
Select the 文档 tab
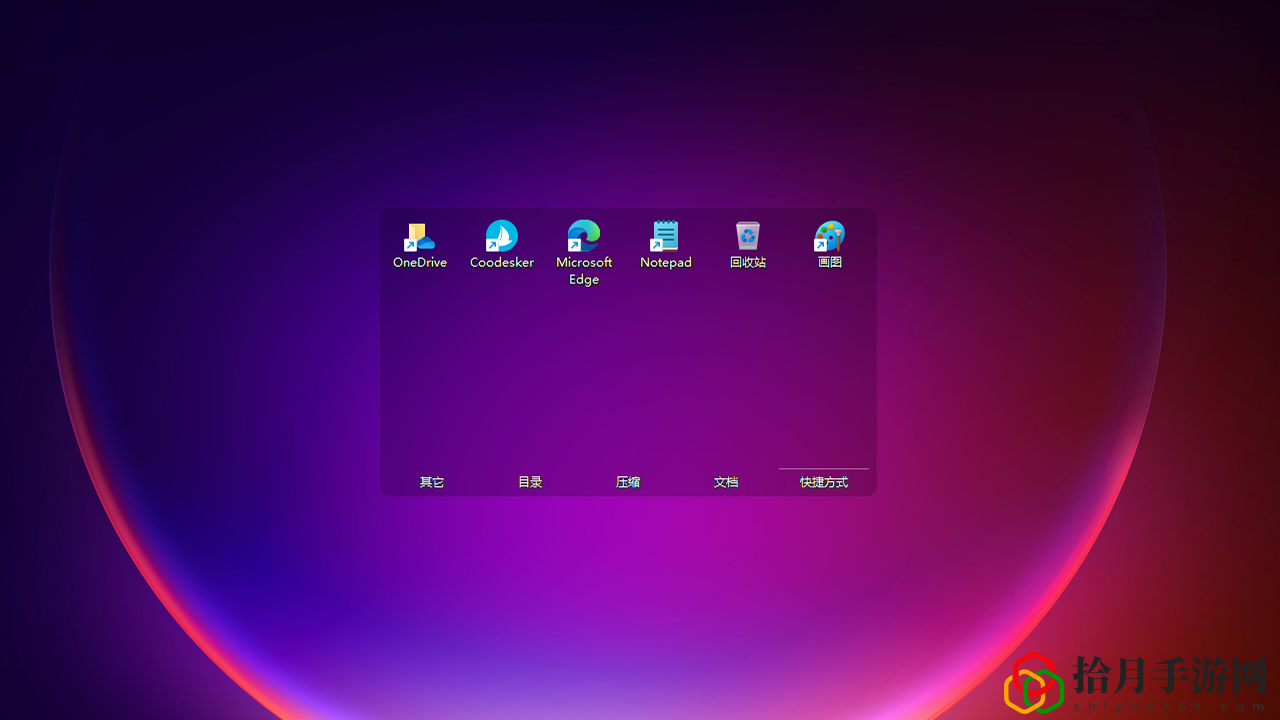click(726, 482)
